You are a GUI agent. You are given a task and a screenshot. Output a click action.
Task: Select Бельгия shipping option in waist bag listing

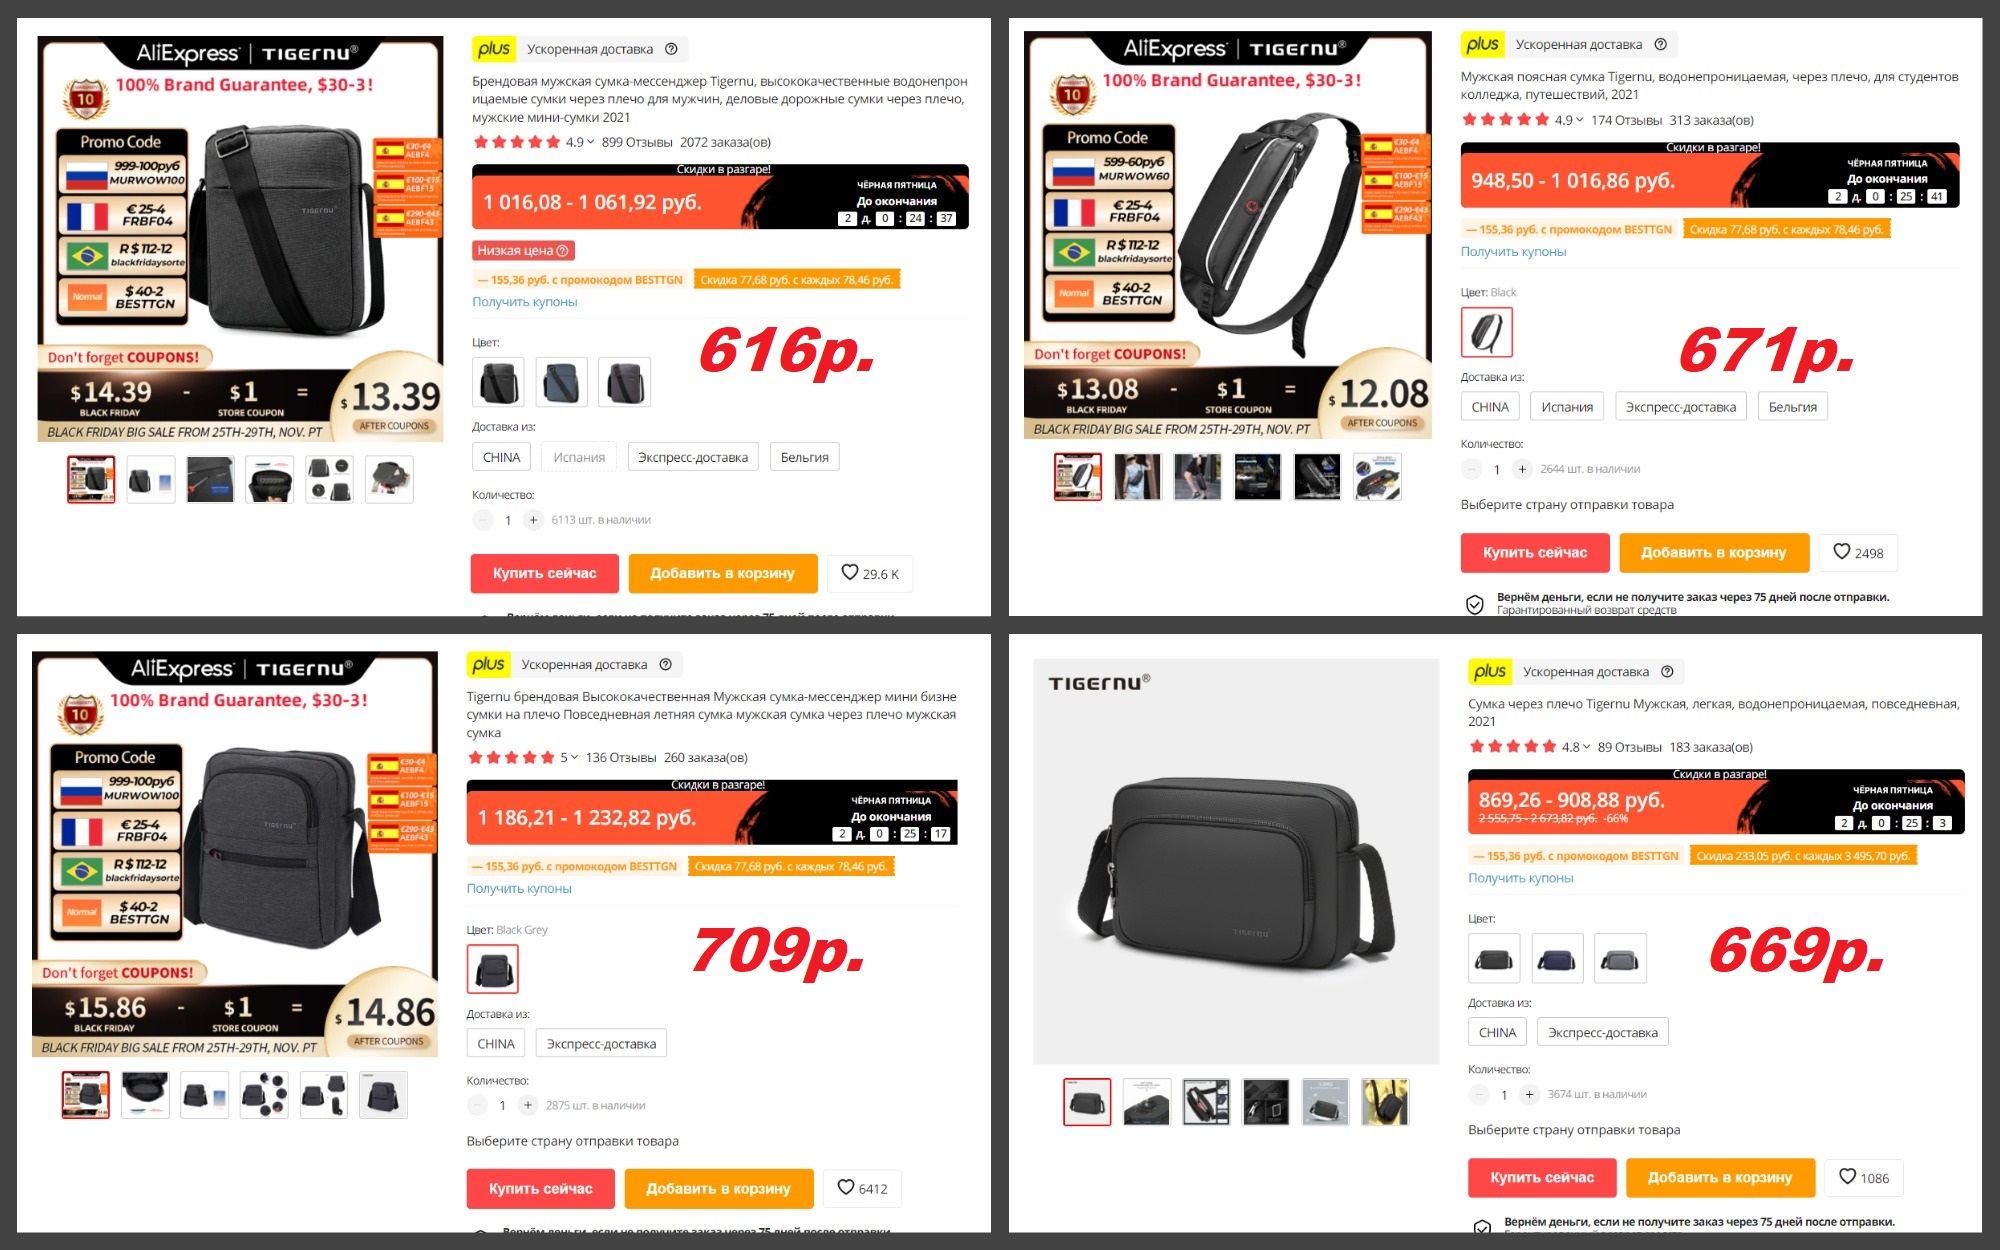1792,407
